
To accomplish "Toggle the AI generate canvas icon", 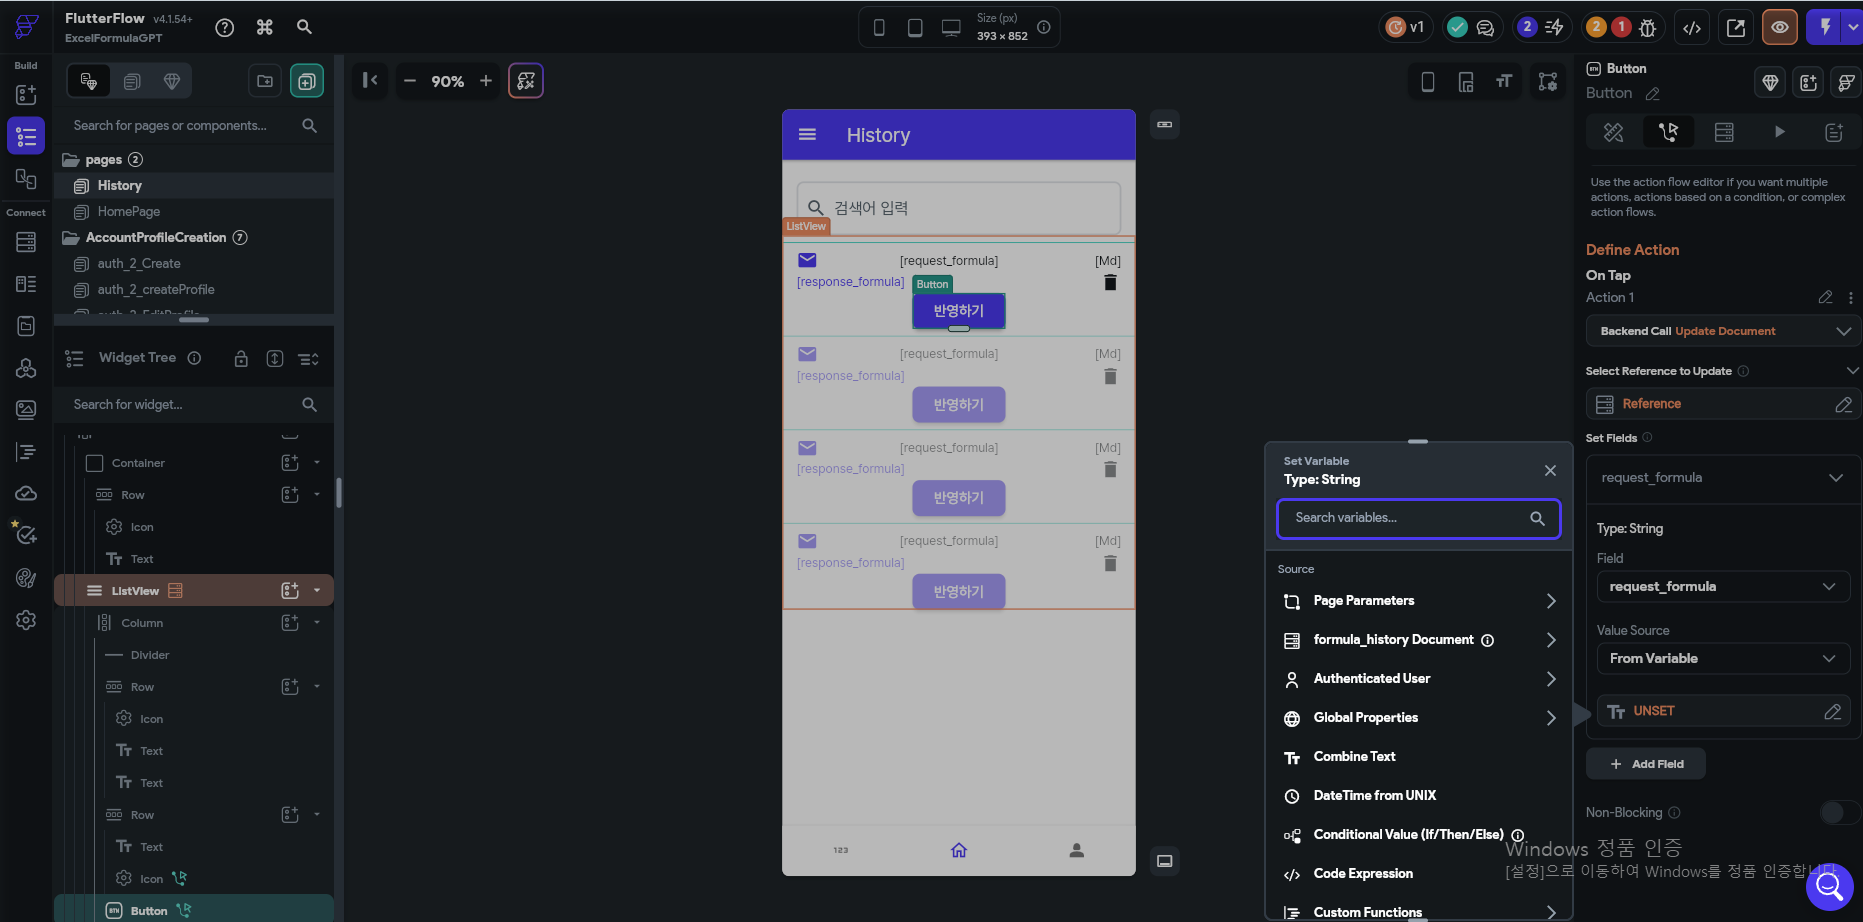I will (526, 81).
